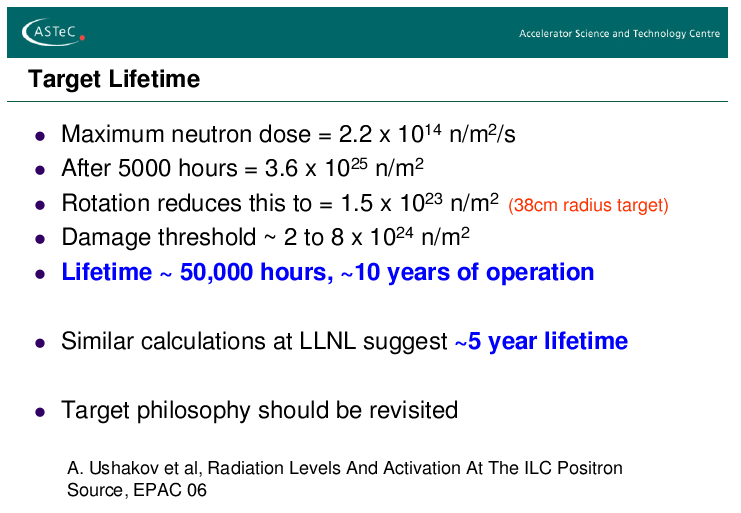Click the ASTeC logo in the header
This screenshot has width=741, height=513.
[53, 32]
